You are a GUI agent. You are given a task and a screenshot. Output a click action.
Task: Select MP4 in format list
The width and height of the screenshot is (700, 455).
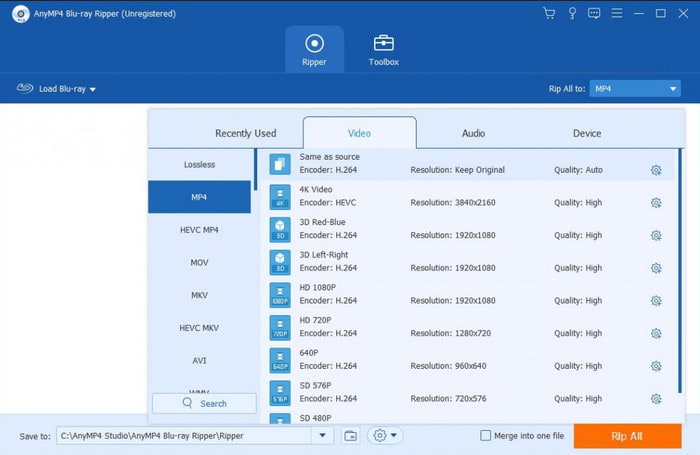point(200,197)
